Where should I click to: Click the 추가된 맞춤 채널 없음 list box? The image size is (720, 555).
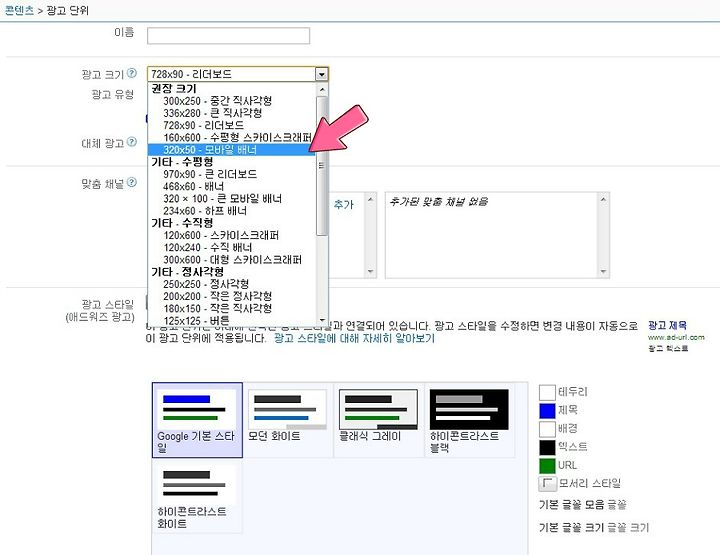click(x=497, y=235)
